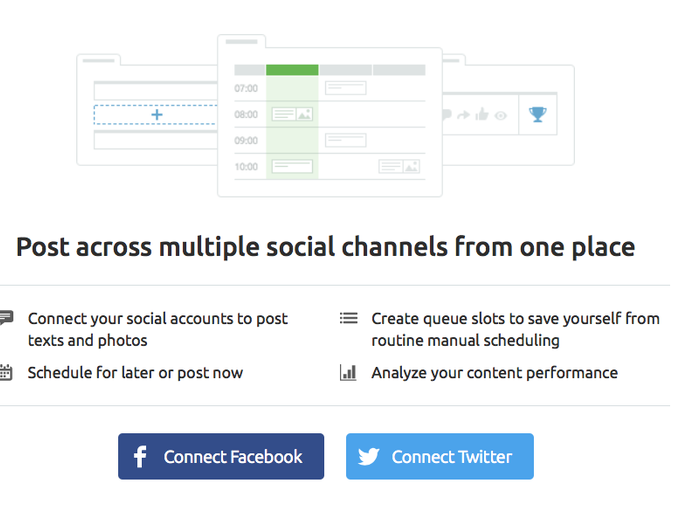
Task: Click the thumbs-up icon in the illustration
Action: [482, 115]
